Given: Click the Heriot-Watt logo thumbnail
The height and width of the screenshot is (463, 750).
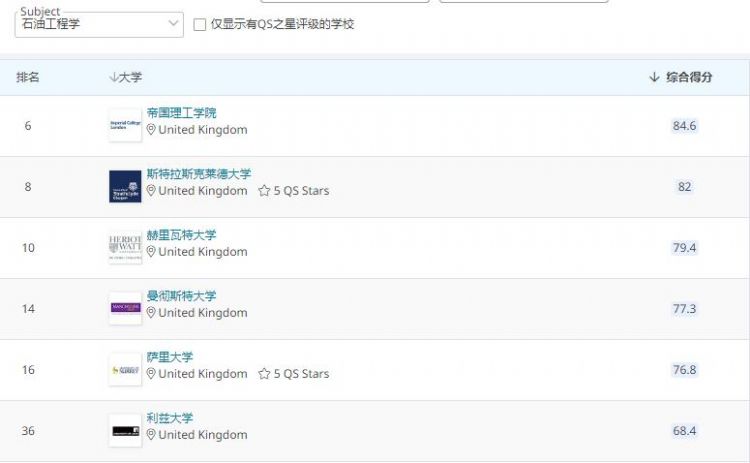Looking at the screenshot, I should point(125,247).
